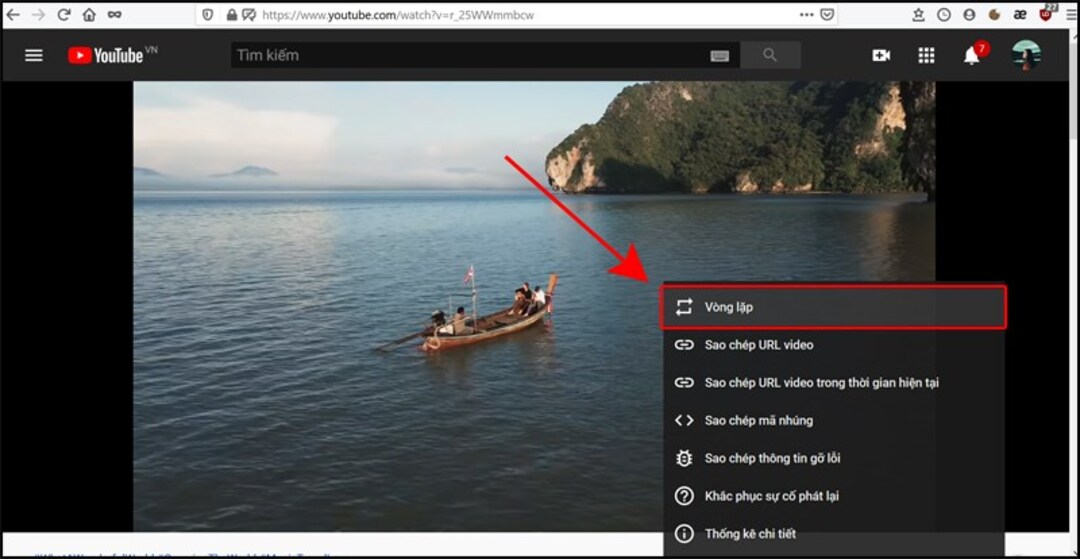Viewport: 1080px width, 559px height.
Task: Open the on-screen keyboard in search box
Action: click(x=720, y=56)
